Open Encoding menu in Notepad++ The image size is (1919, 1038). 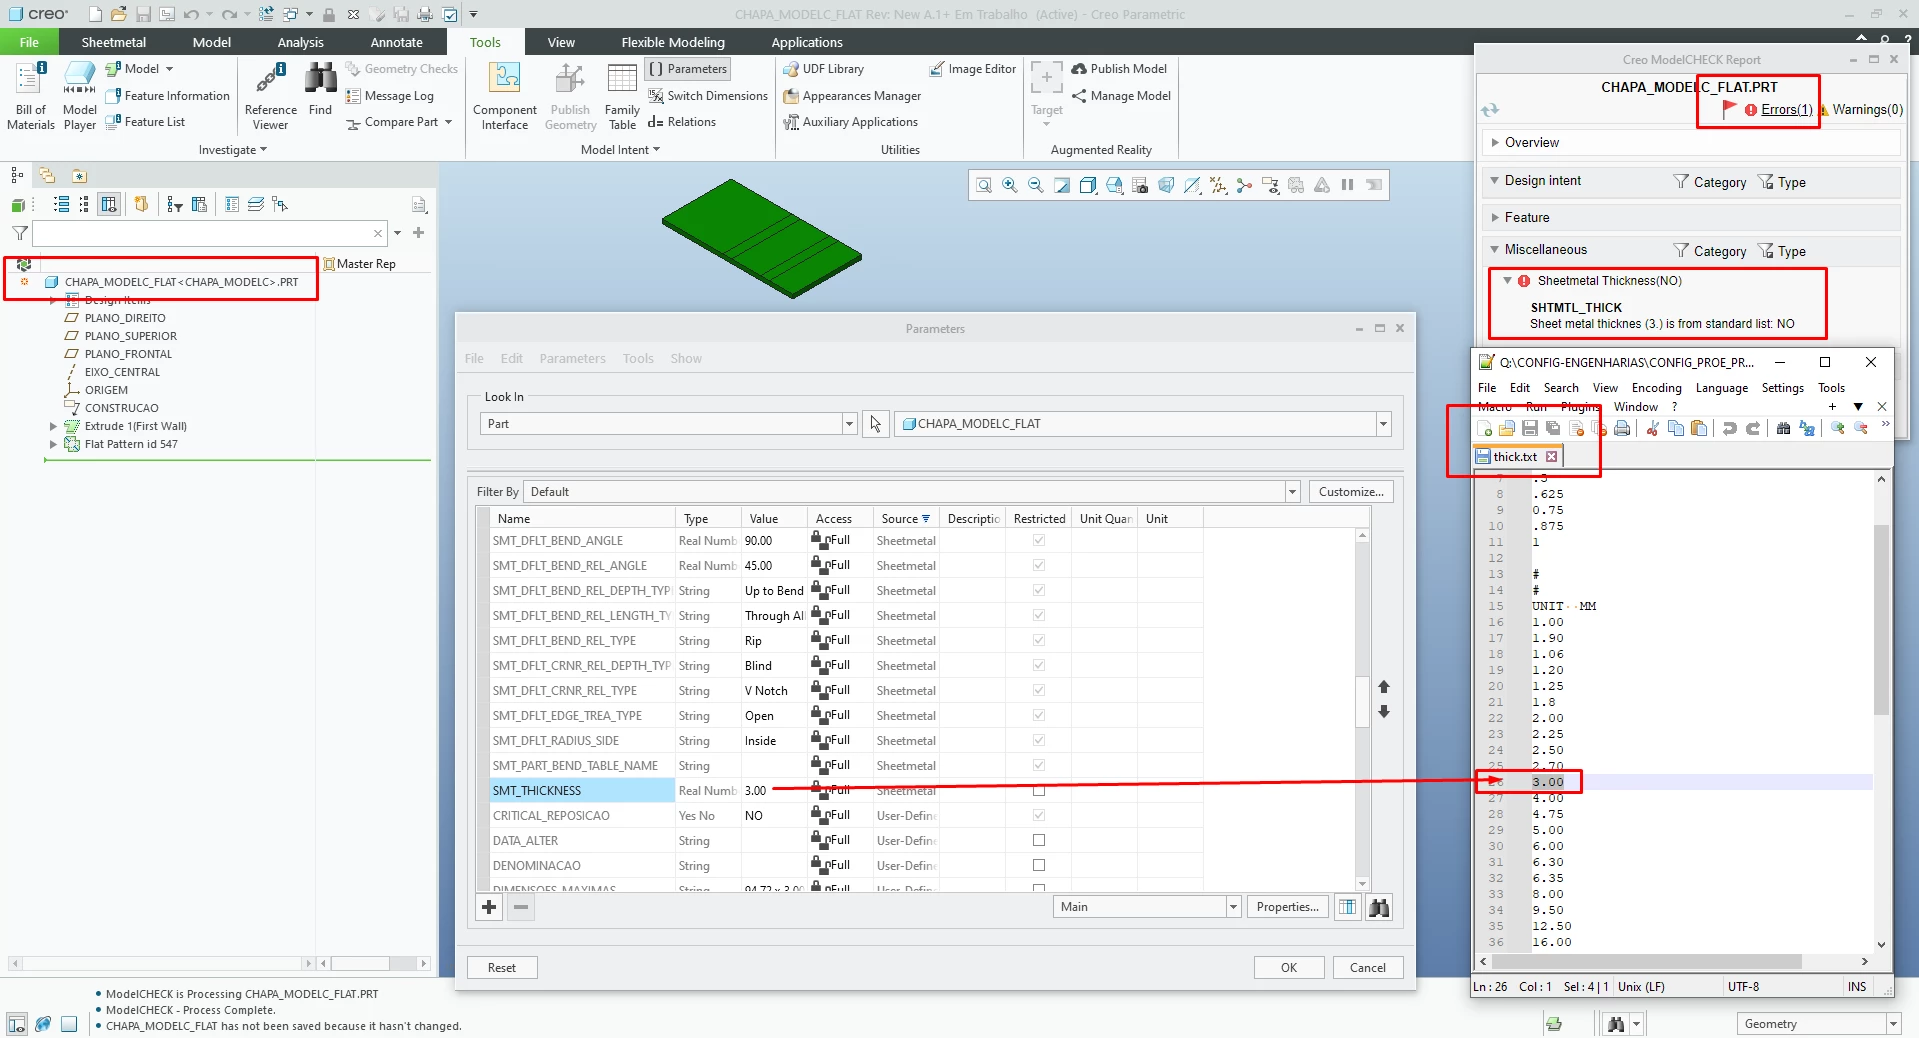(1657, 388)
